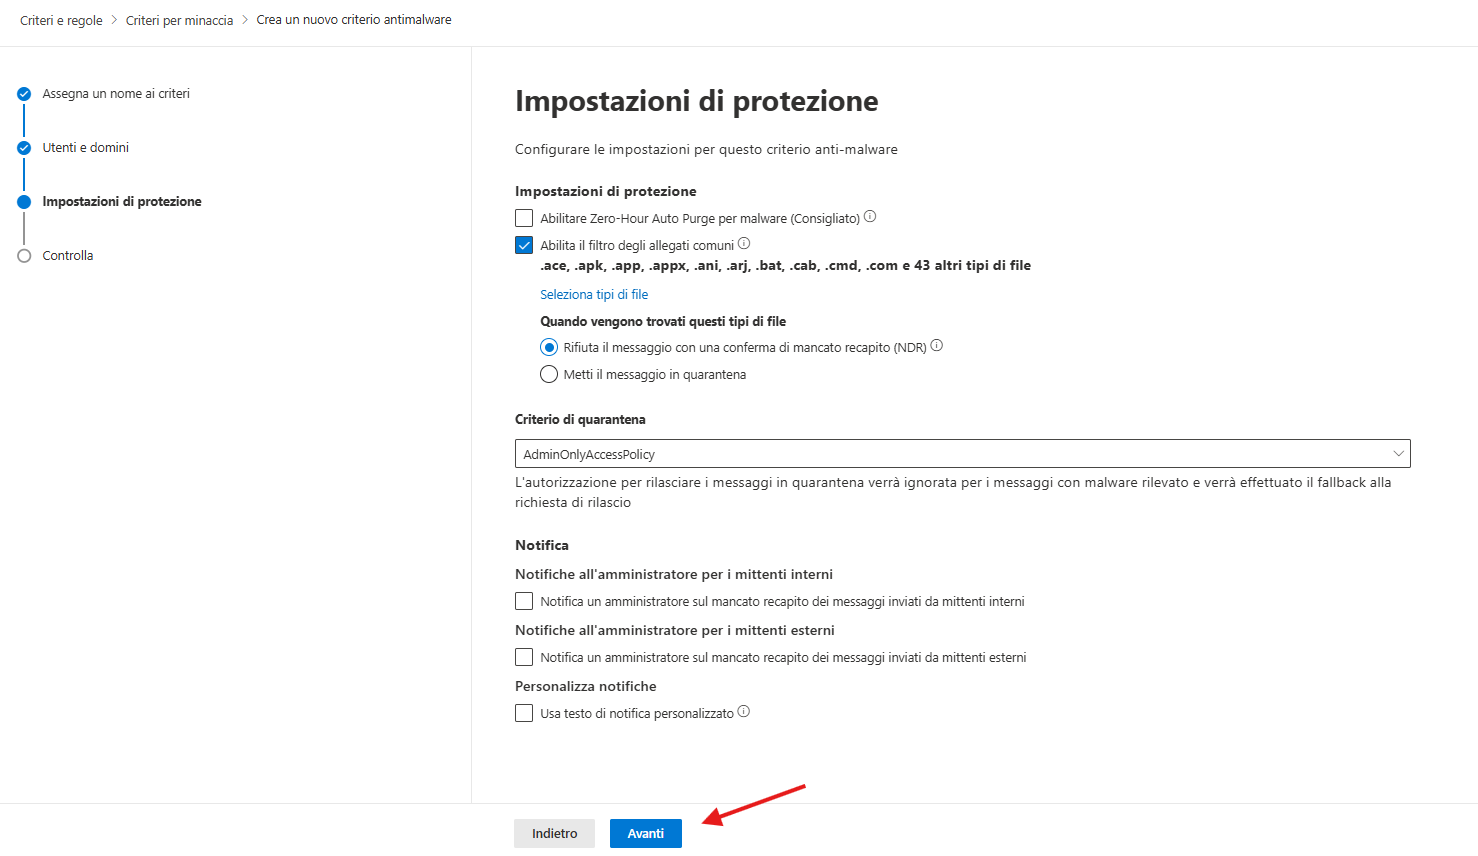
Task: Select Metti il messaggio in quarantena option
Action: pos(549,374)
